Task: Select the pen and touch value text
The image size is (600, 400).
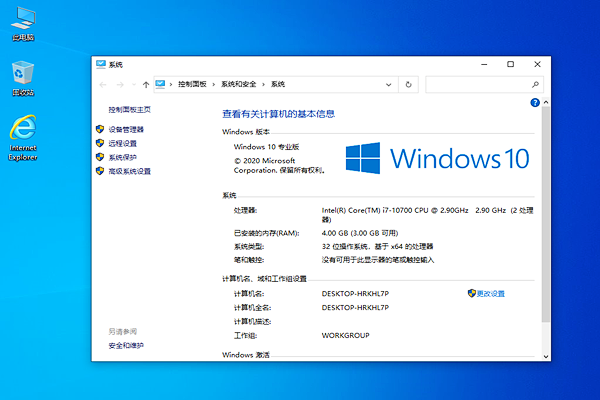Action: coord(378,260)
